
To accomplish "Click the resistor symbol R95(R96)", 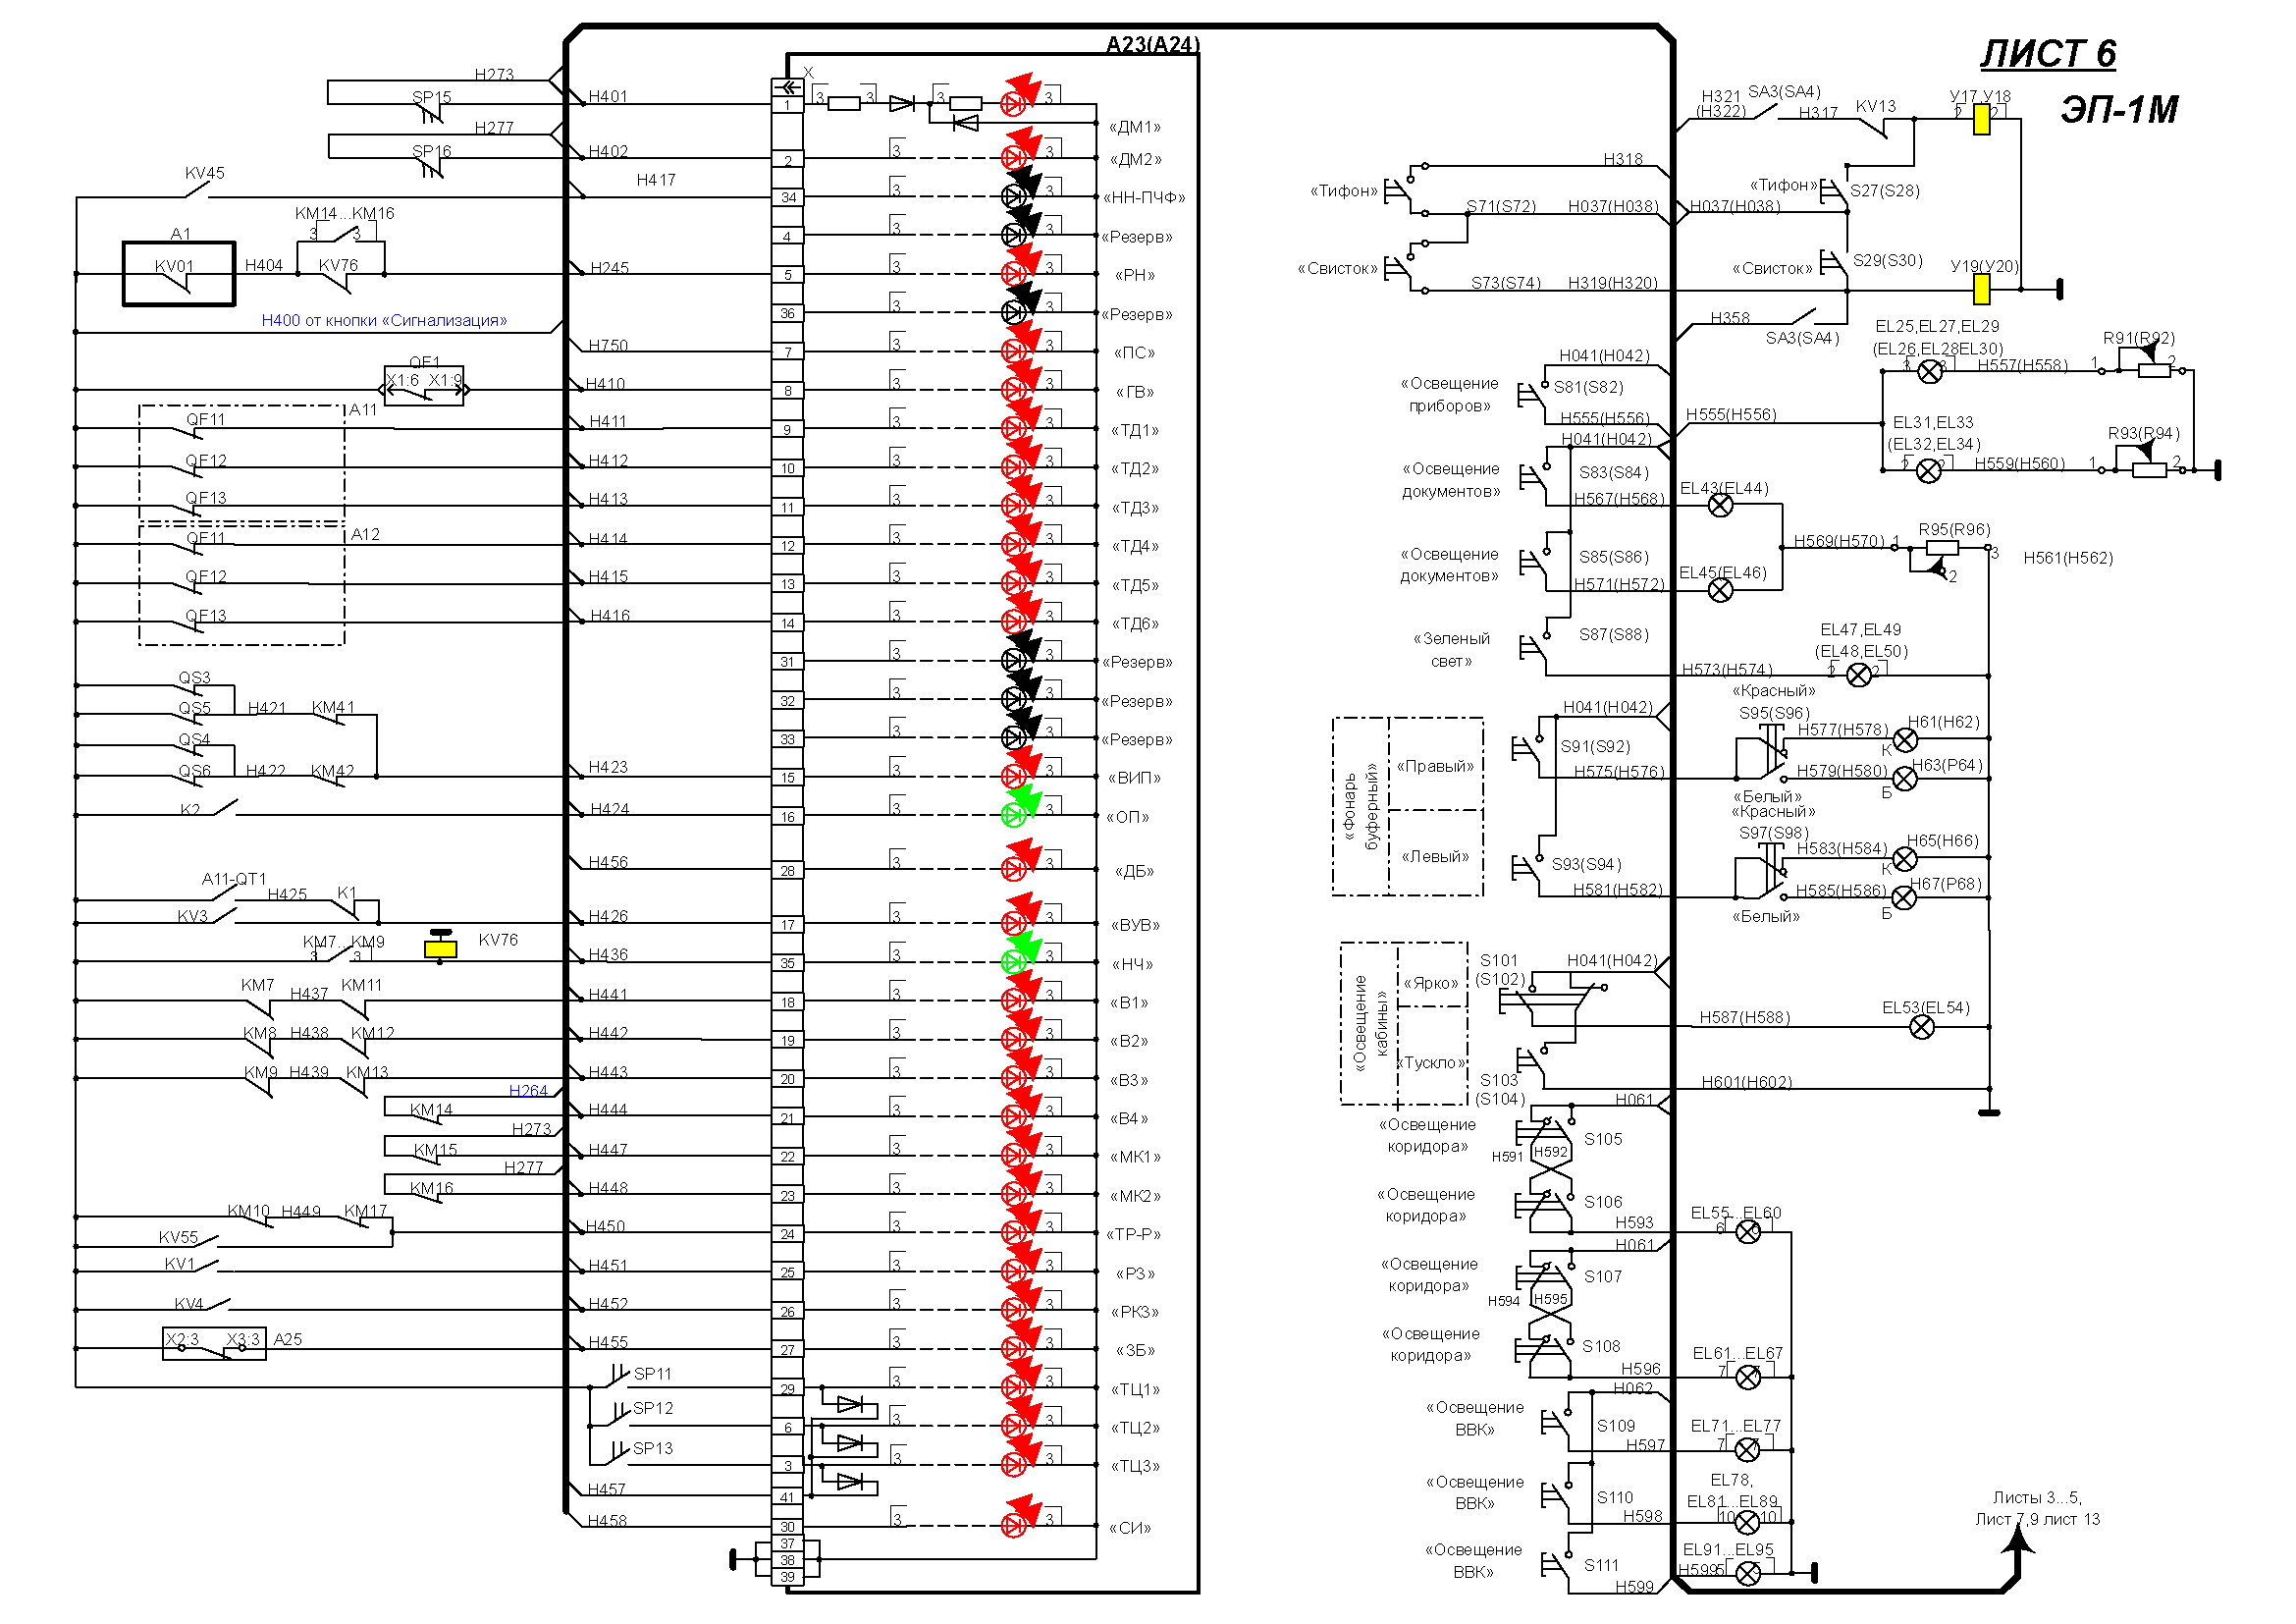I will click(x=1942, y=548).
